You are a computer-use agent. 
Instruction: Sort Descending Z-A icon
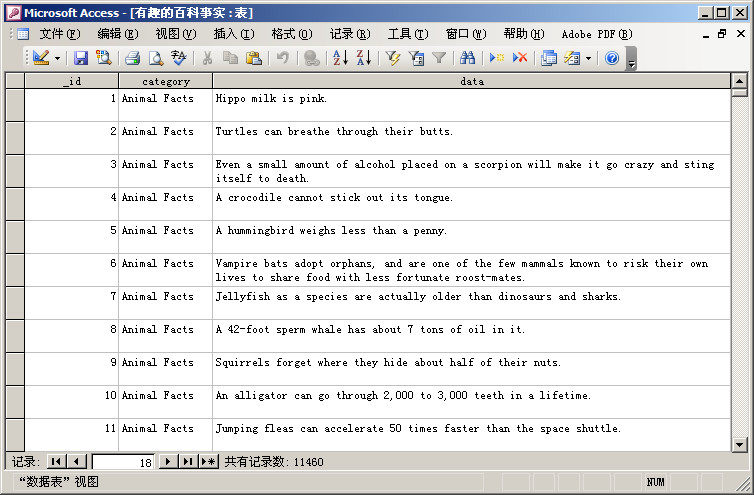coord(364,58)
